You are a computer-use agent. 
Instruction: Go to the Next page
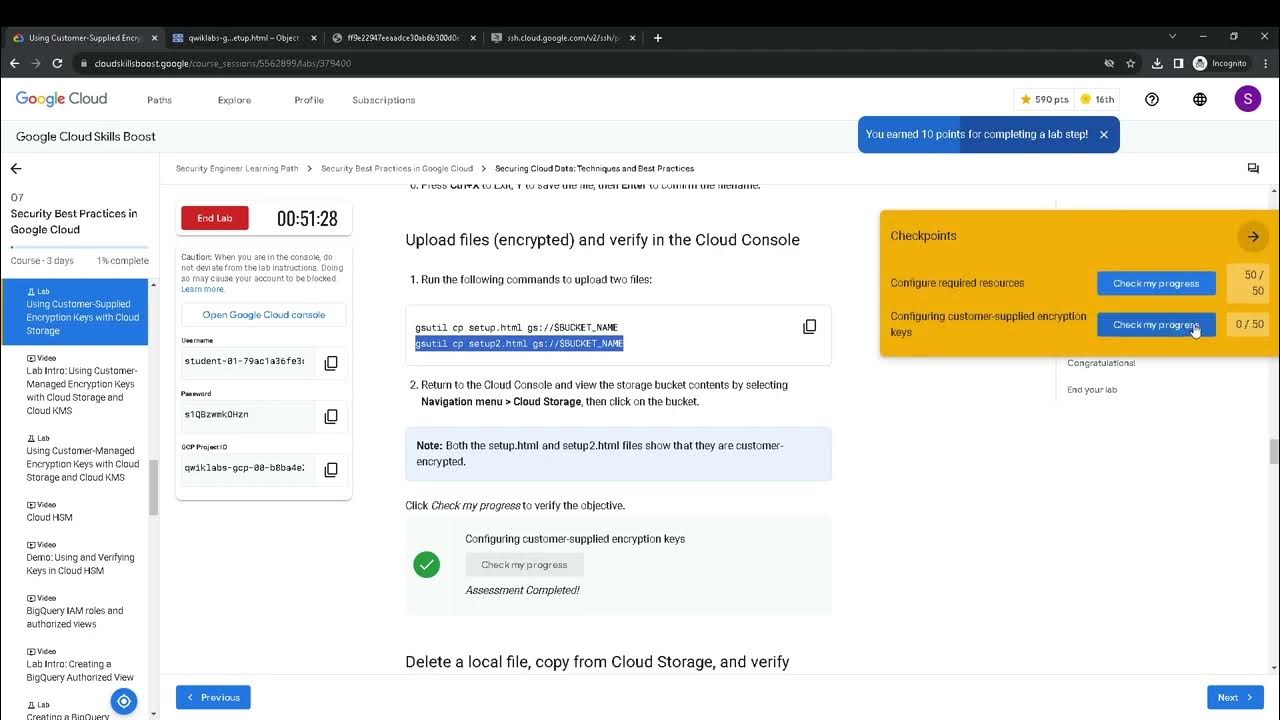(1235, 697)
